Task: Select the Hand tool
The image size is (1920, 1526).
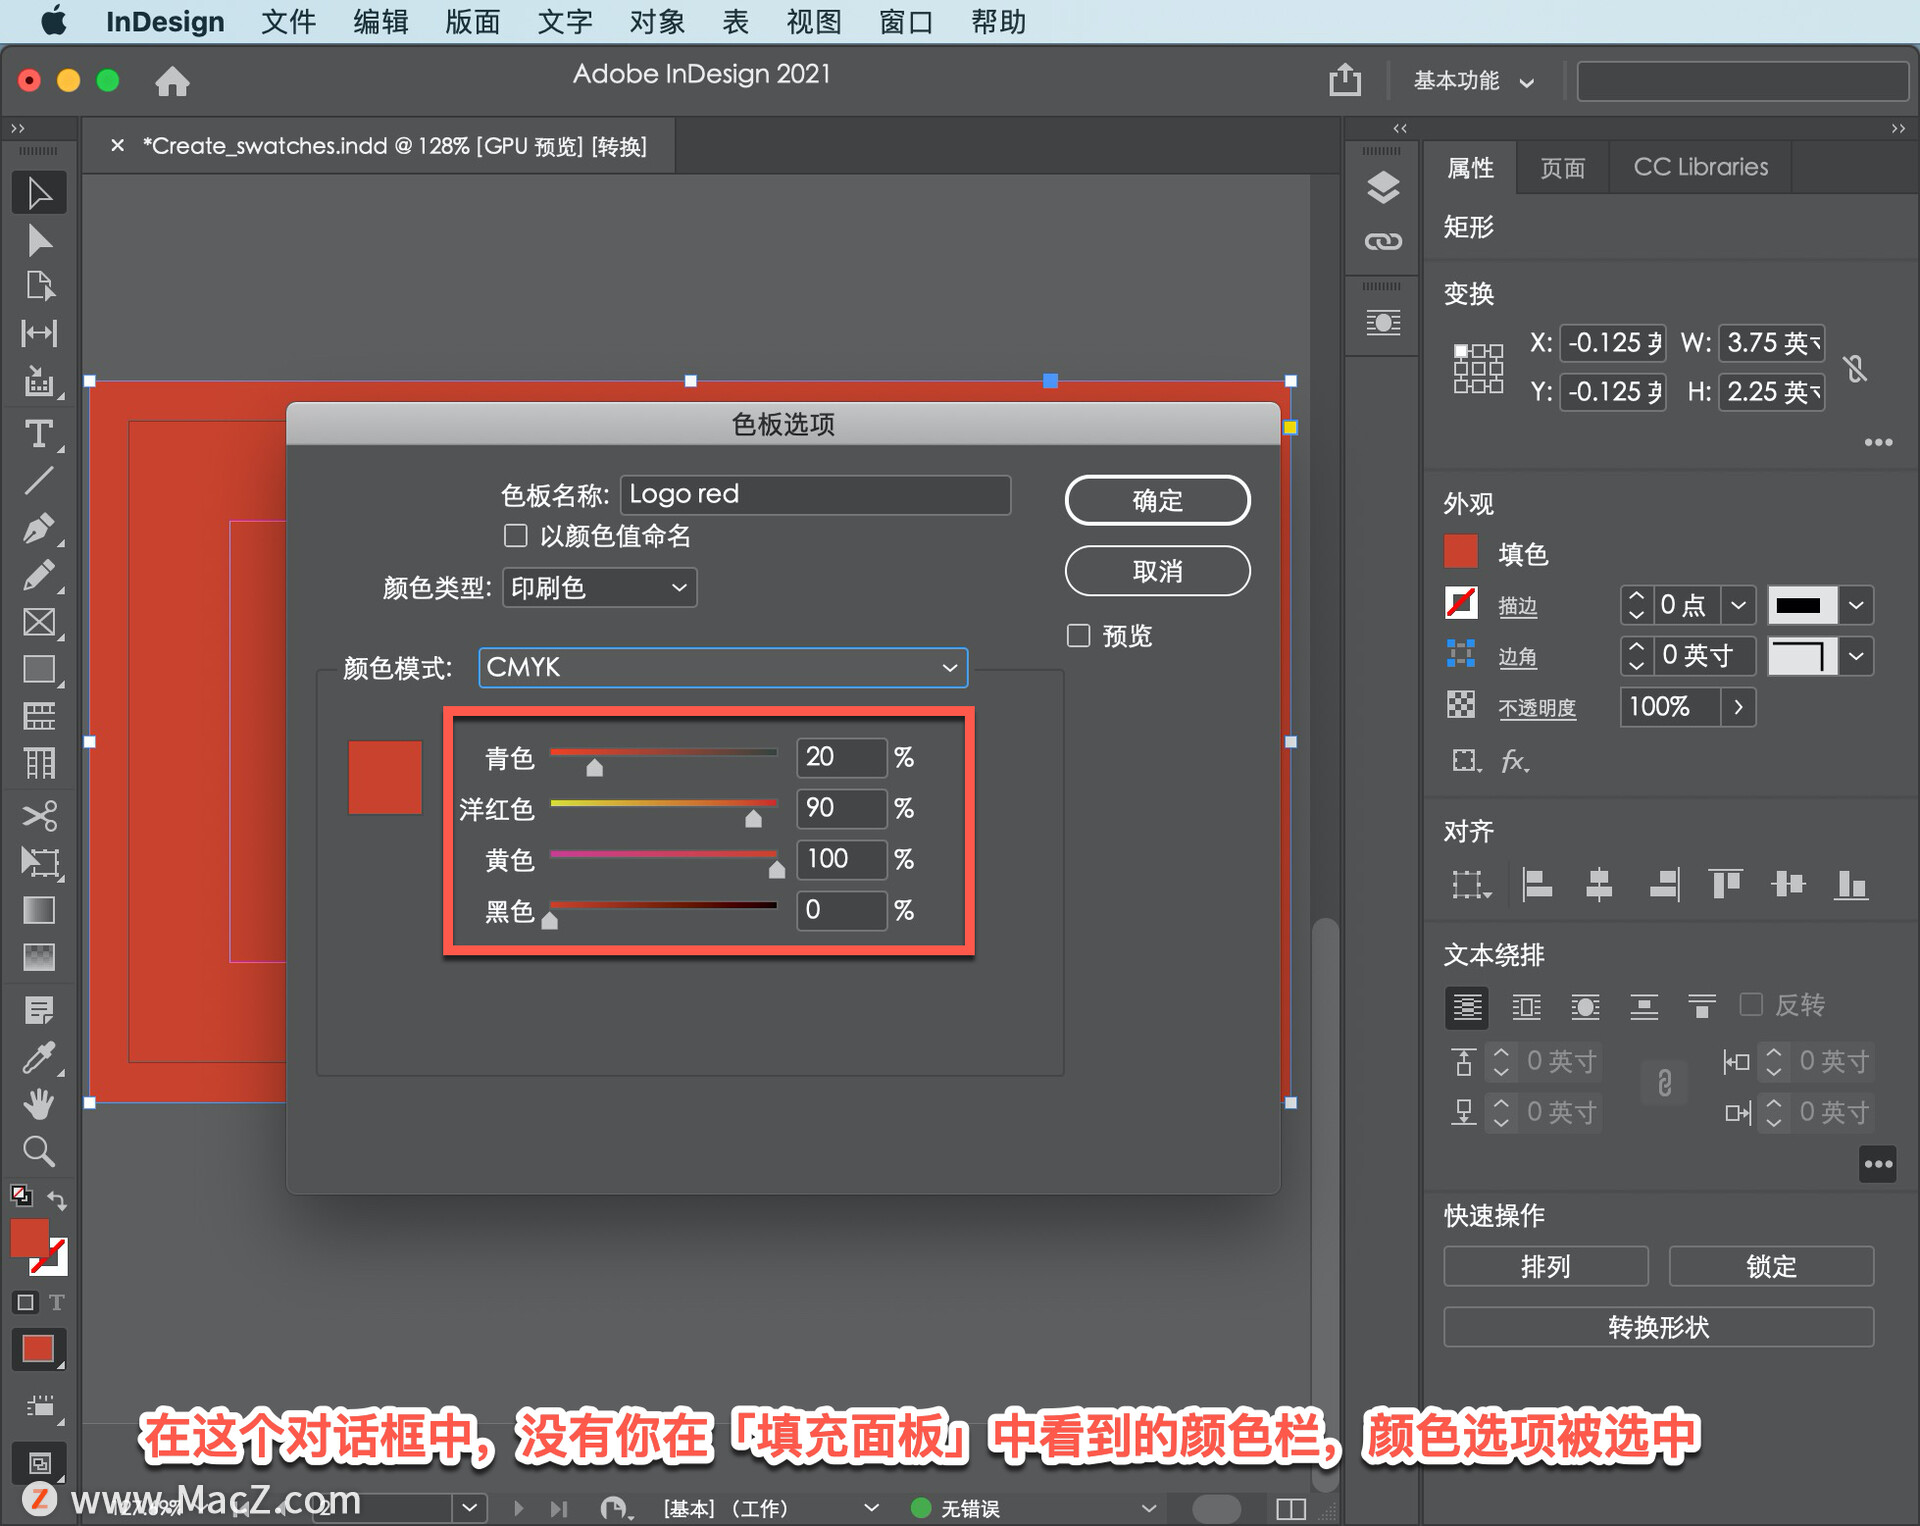Action: 38,1105
